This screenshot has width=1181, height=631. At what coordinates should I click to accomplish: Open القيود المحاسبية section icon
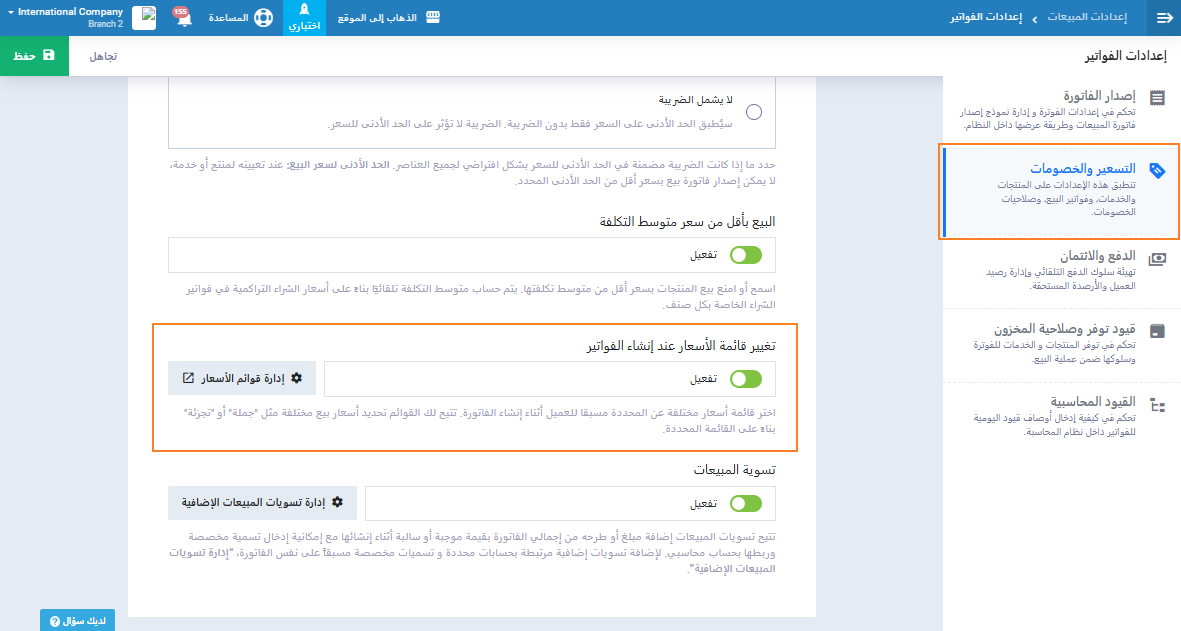tap(1157, 405)
